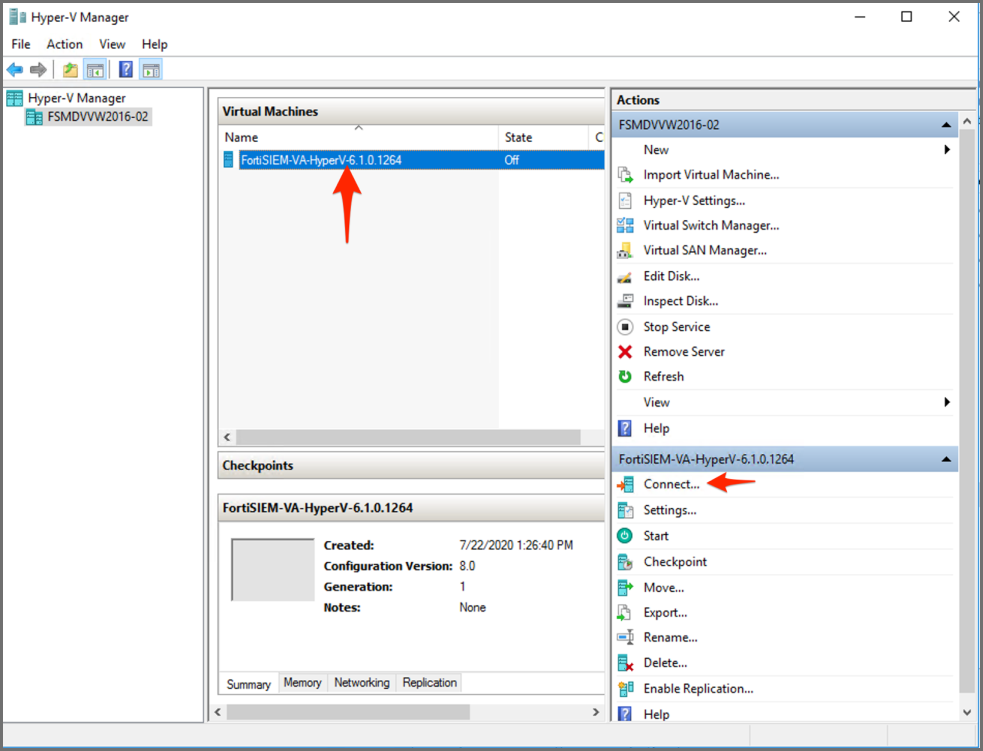Sort virtual machines by State column
Image resolution: width=983 pixels, height=751 pixels.
click(544, 137)
